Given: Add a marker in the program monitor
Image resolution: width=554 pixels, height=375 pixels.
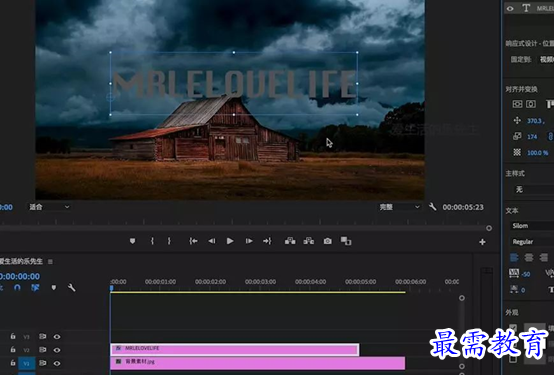Looking at the screenshot, I should coord(132,241).
